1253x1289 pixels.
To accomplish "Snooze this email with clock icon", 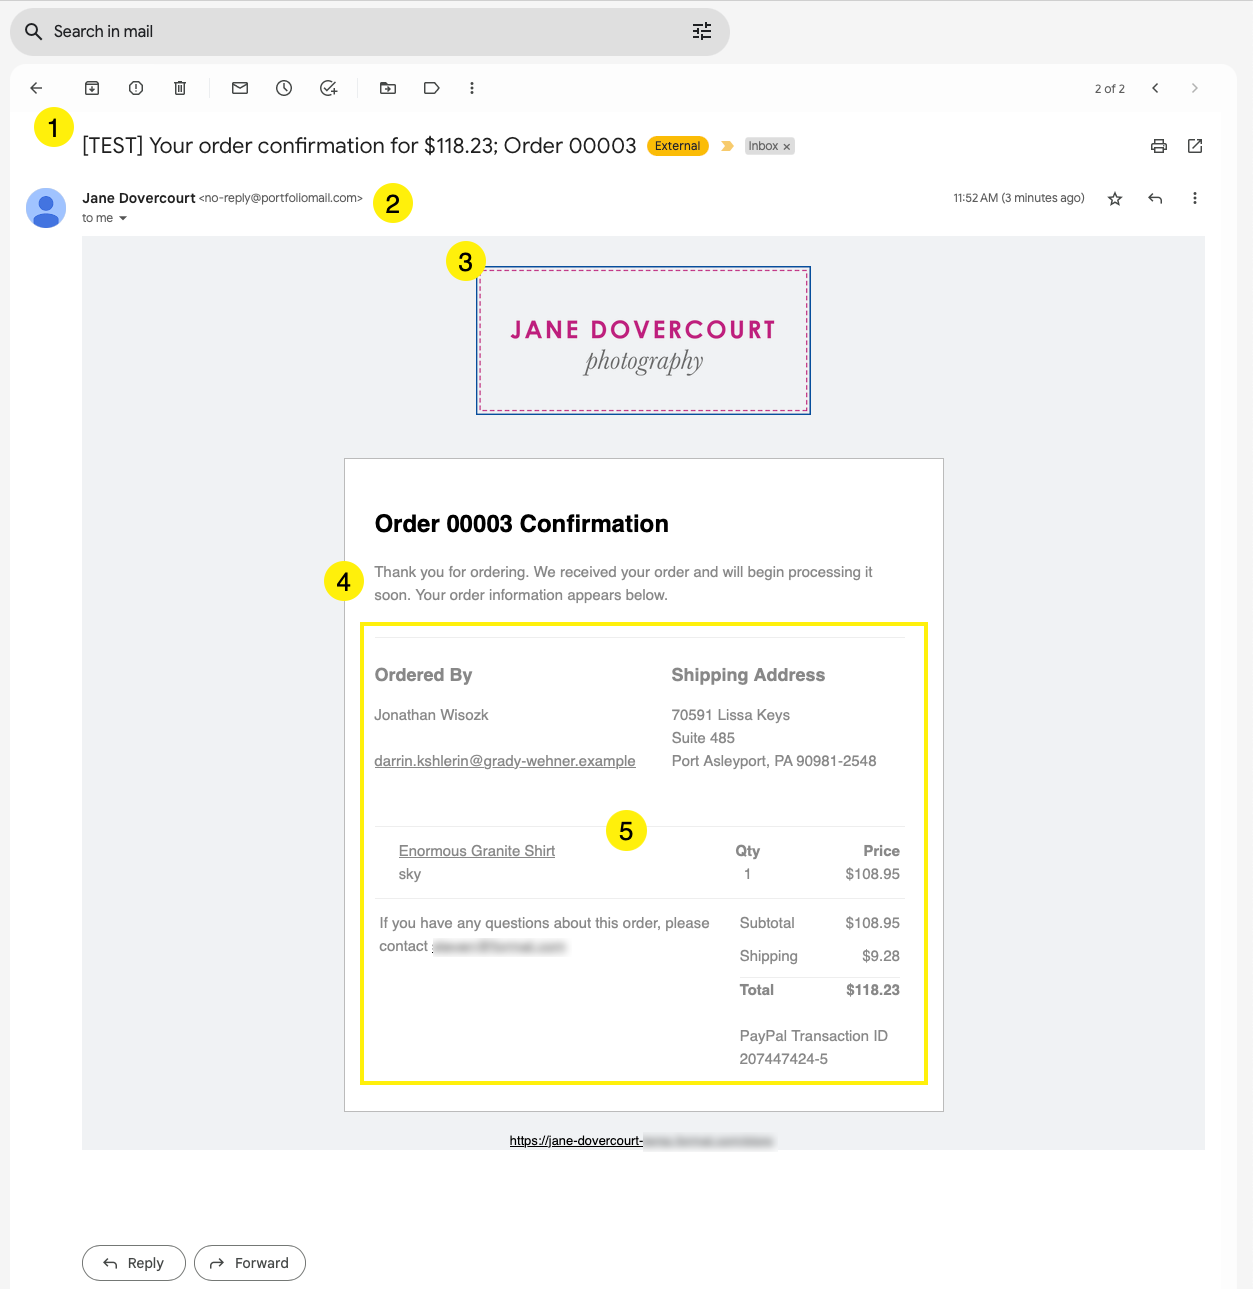I will click(x=284, y=88).
